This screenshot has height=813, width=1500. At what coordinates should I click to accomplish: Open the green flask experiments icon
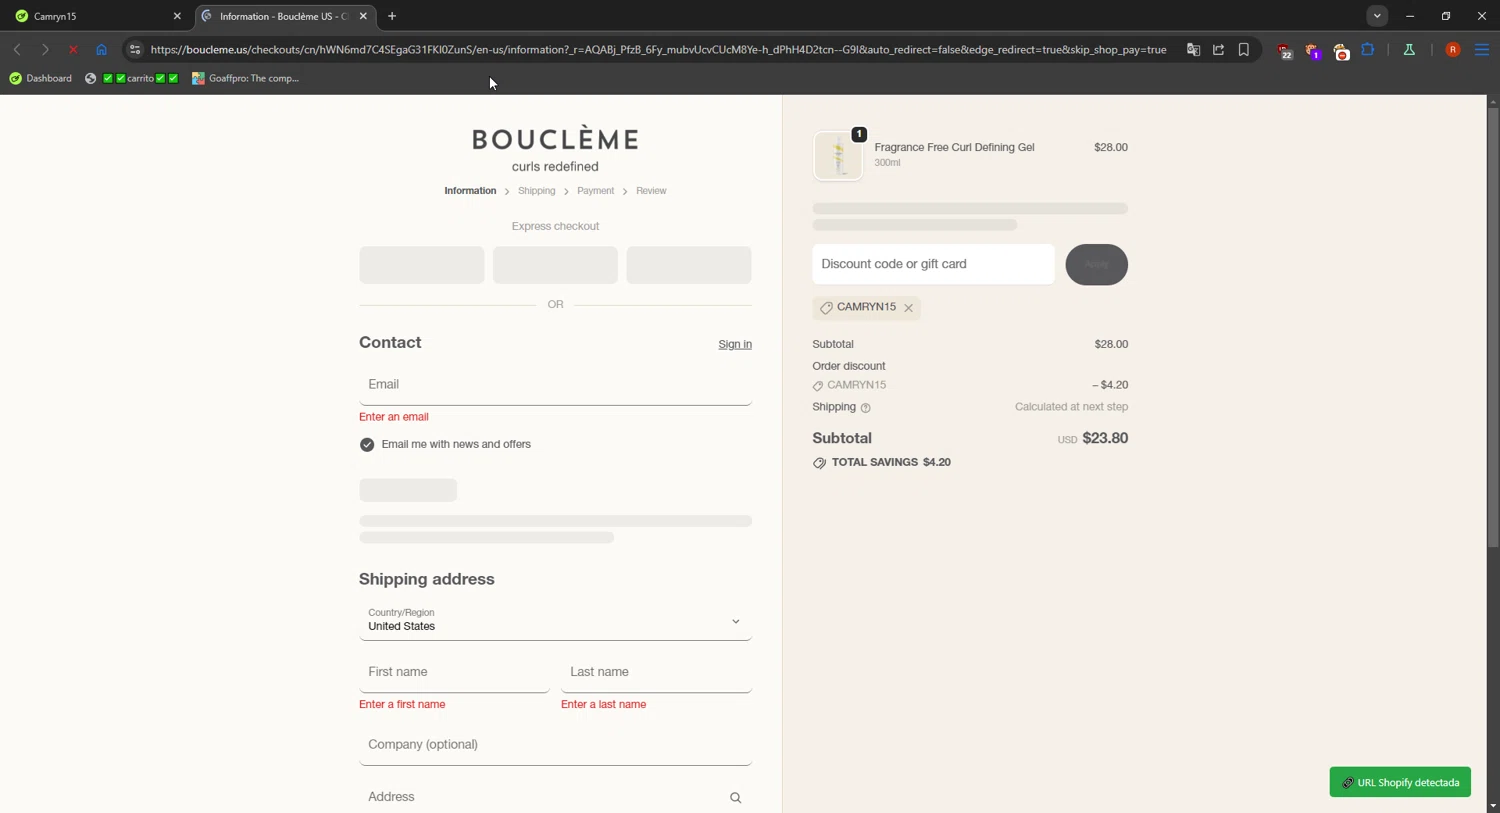[x=1409, y=49]
